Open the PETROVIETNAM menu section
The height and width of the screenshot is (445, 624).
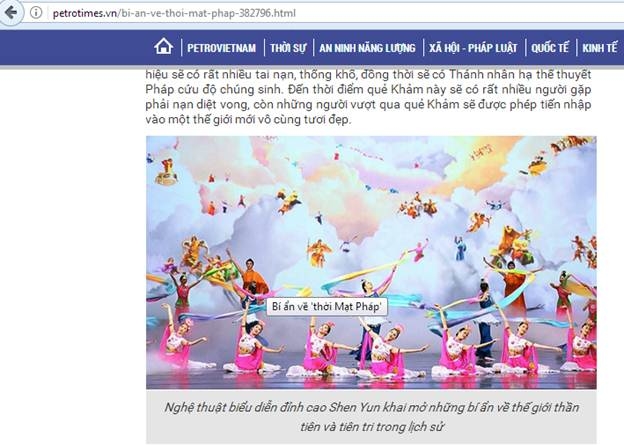221,48
